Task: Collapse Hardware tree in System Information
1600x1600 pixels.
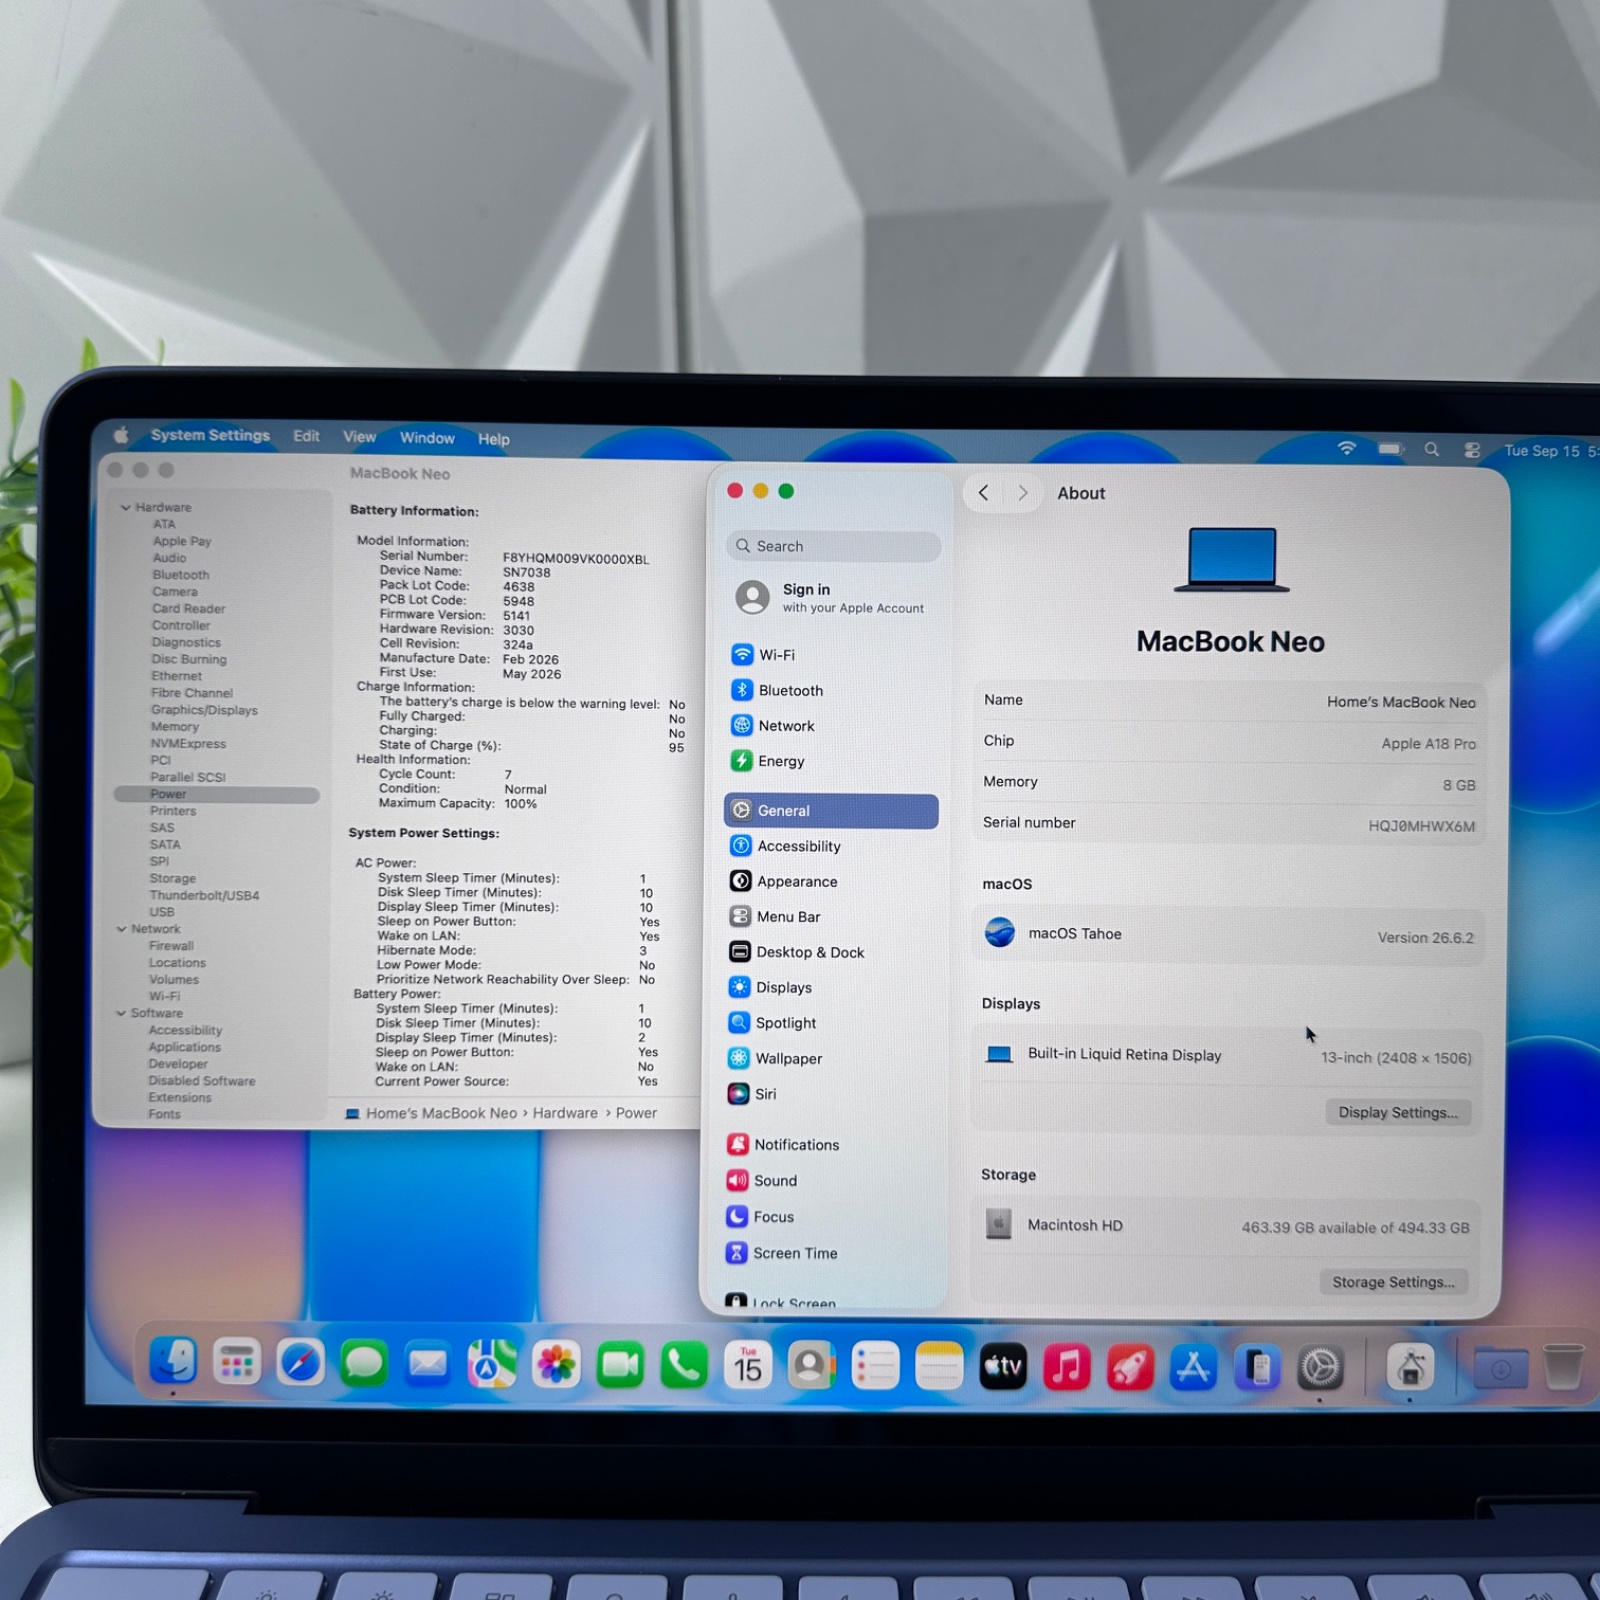Action: point(126,507)
